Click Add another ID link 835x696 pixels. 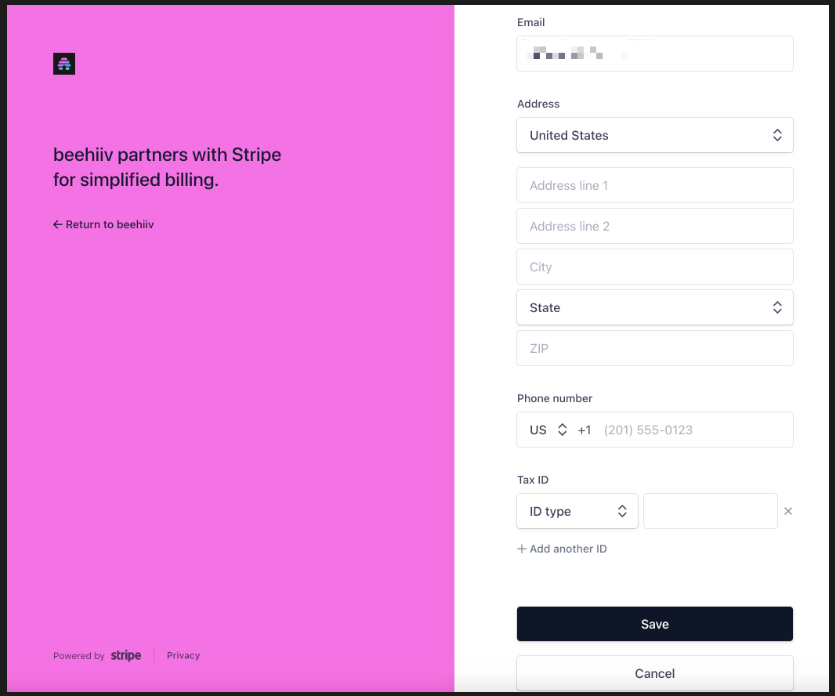[x=567, y=549]
